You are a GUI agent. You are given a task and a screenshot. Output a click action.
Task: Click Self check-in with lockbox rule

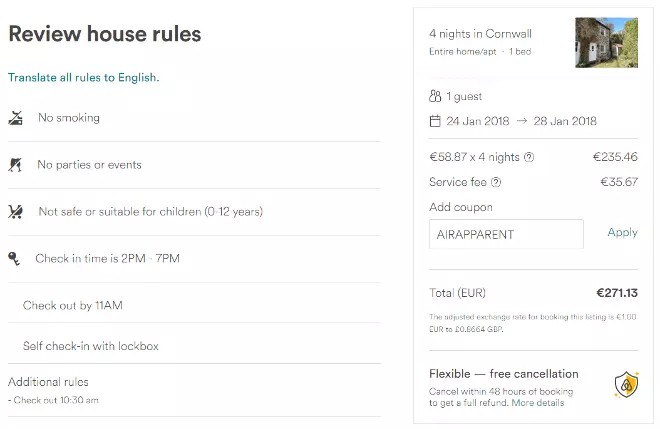(90, 346)
